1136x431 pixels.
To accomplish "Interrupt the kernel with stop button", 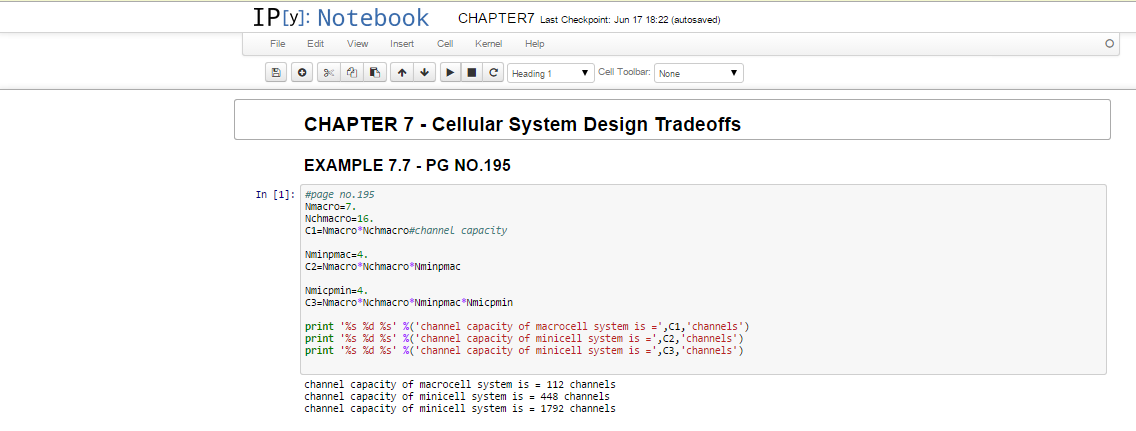I will pos(471,73).
